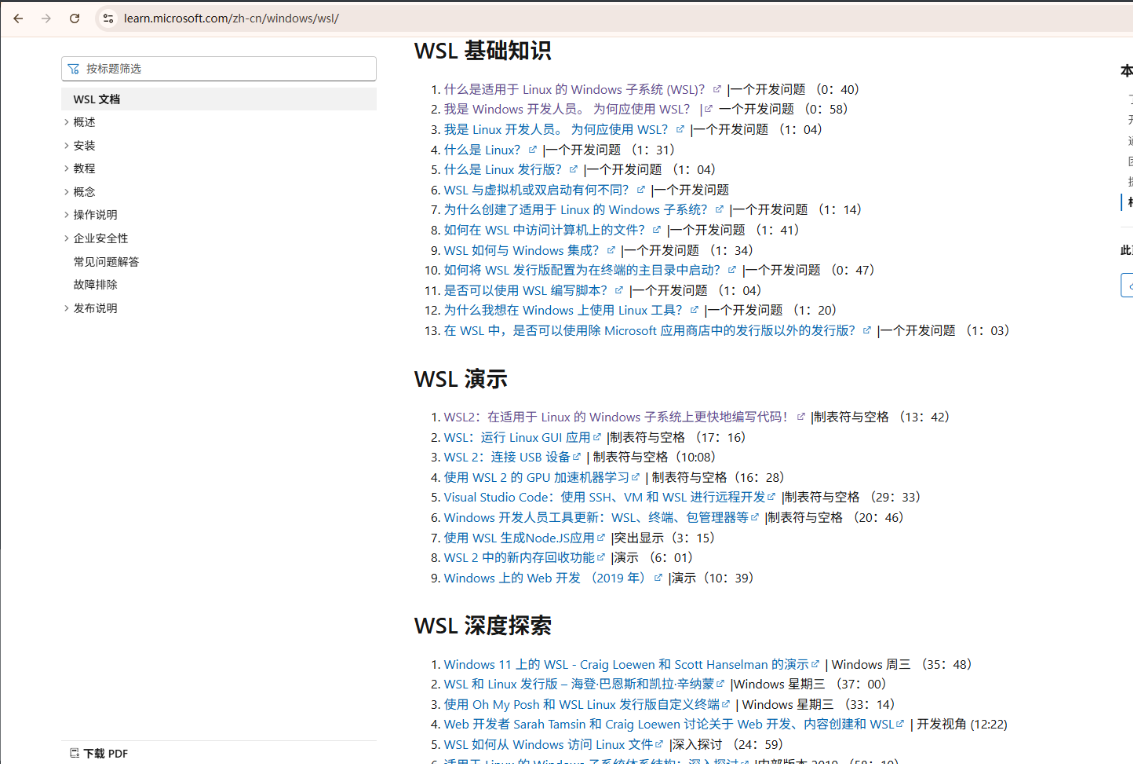Open site information icon in address bar
This screenshot has height=764, width=1133.
click(x=108, y=19)
